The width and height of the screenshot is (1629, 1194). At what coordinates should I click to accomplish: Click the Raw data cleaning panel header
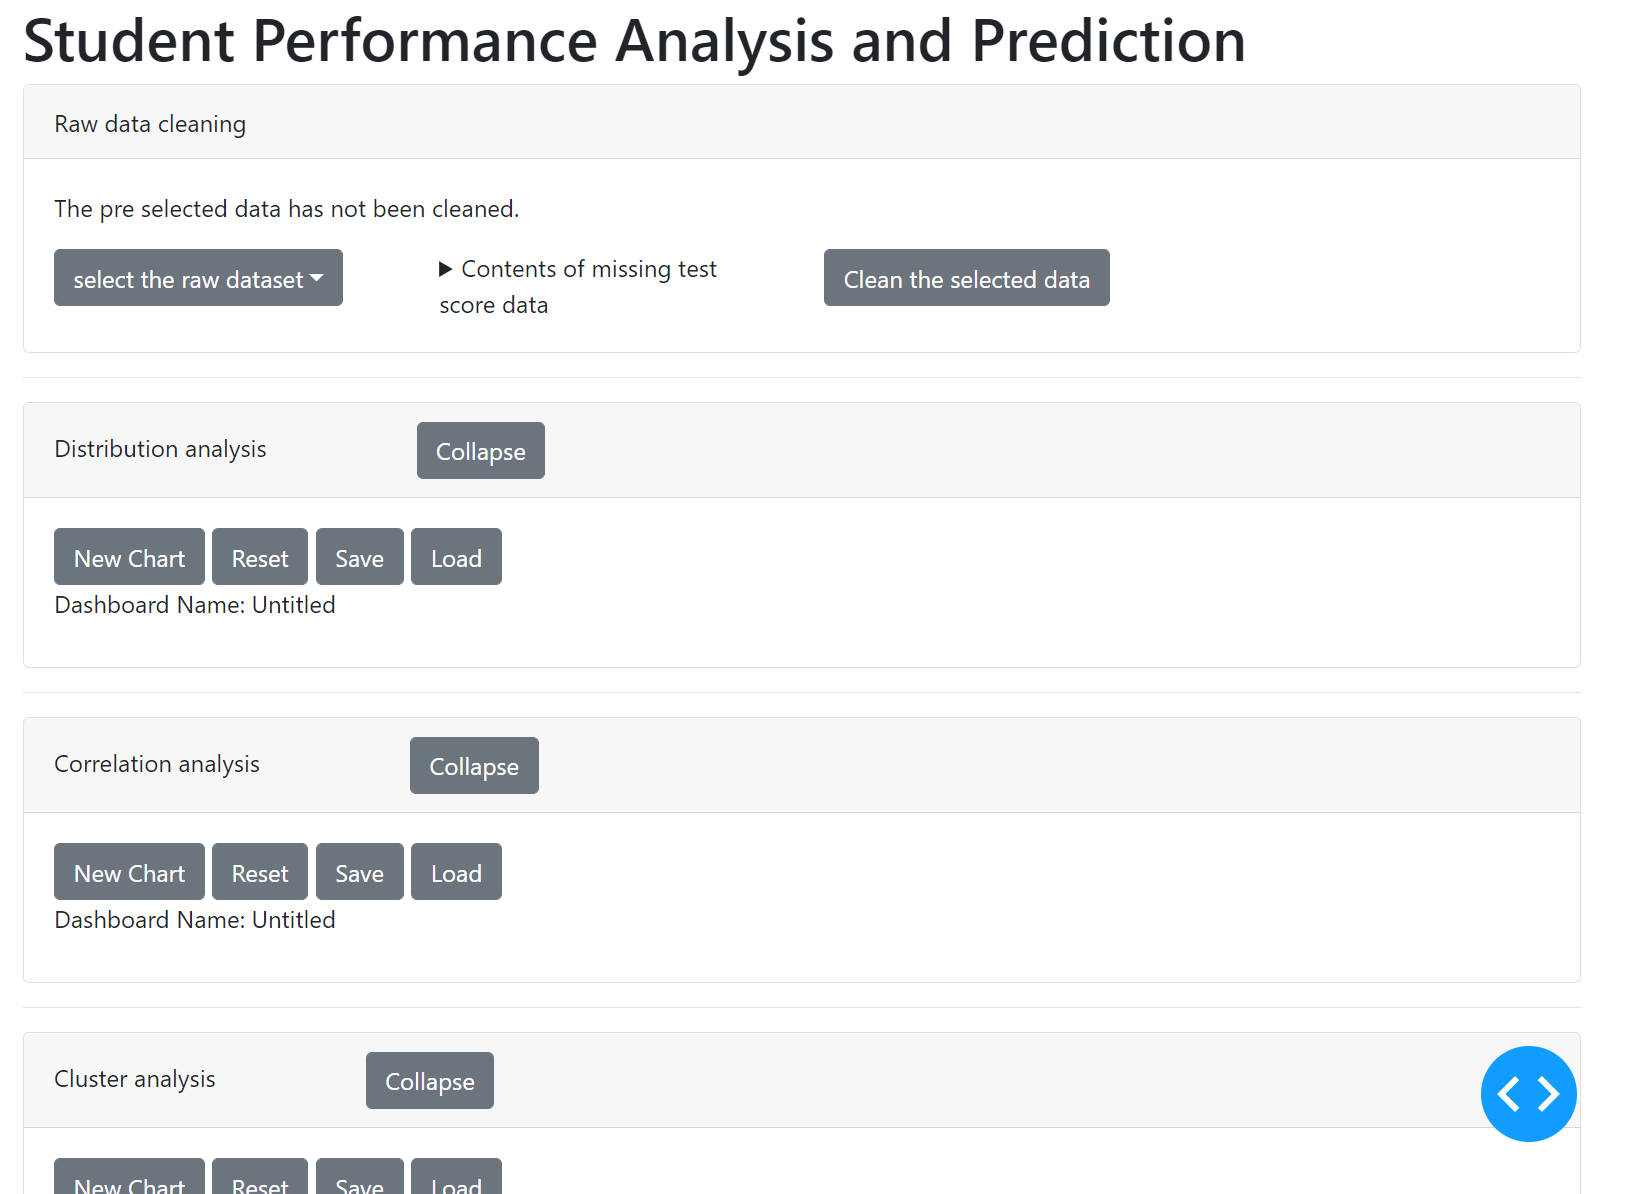pos(150,123)
